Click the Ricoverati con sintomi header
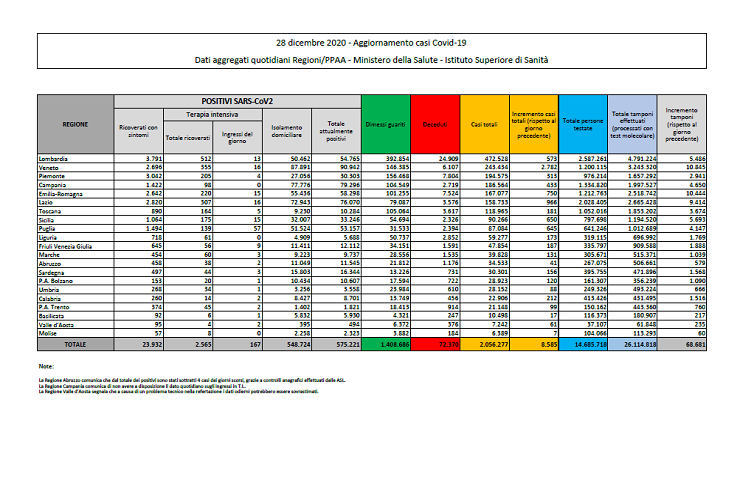Image resolution: width=740 pixels, height=480 pixels. pyautogui.click(x=138, y=130)
